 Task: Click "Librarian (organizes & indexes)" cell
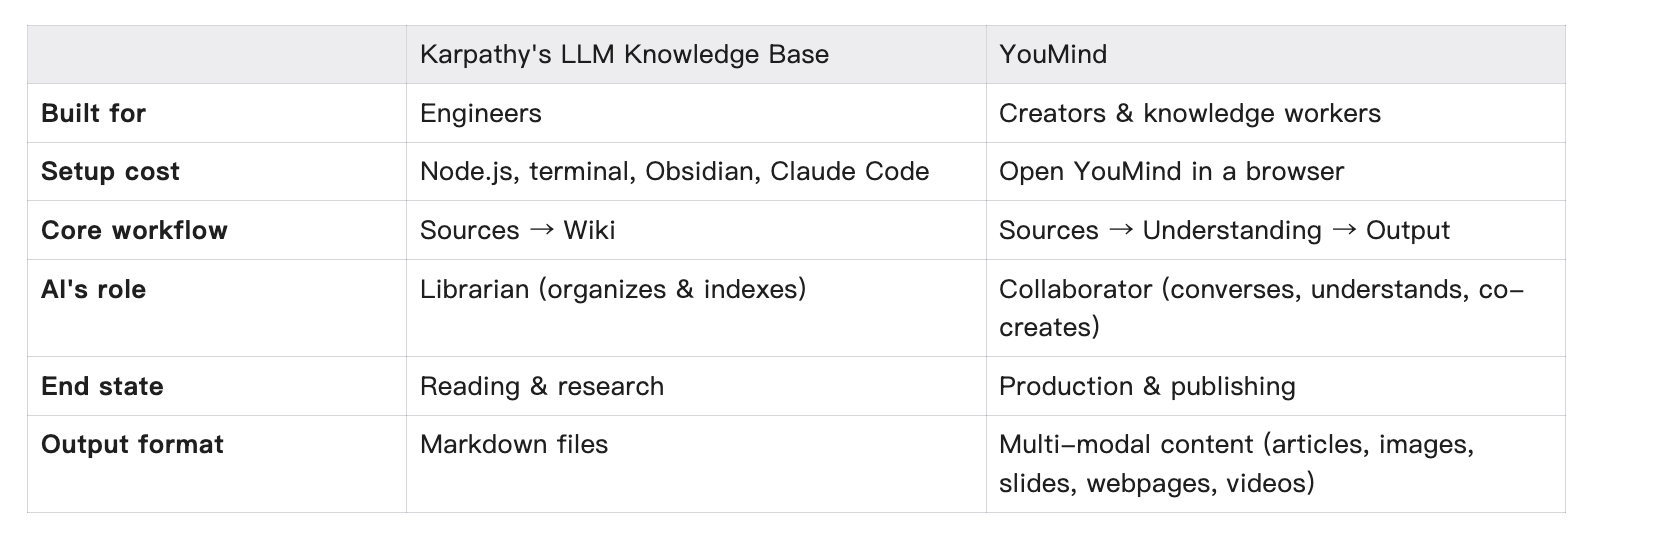point(612,289)
